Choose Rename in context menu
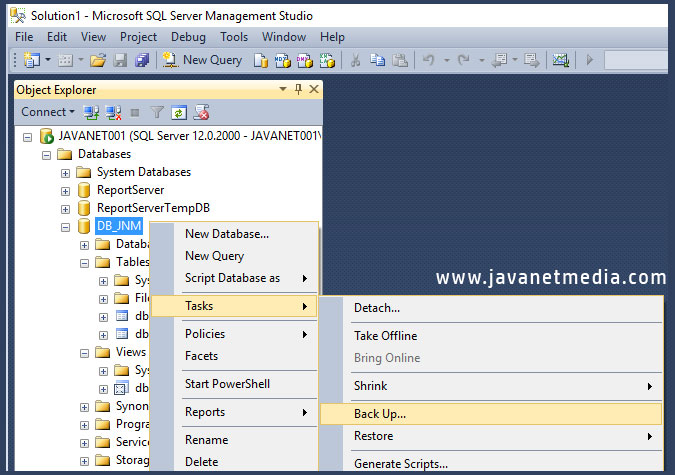The image size is (675, 475). (235, 440)
